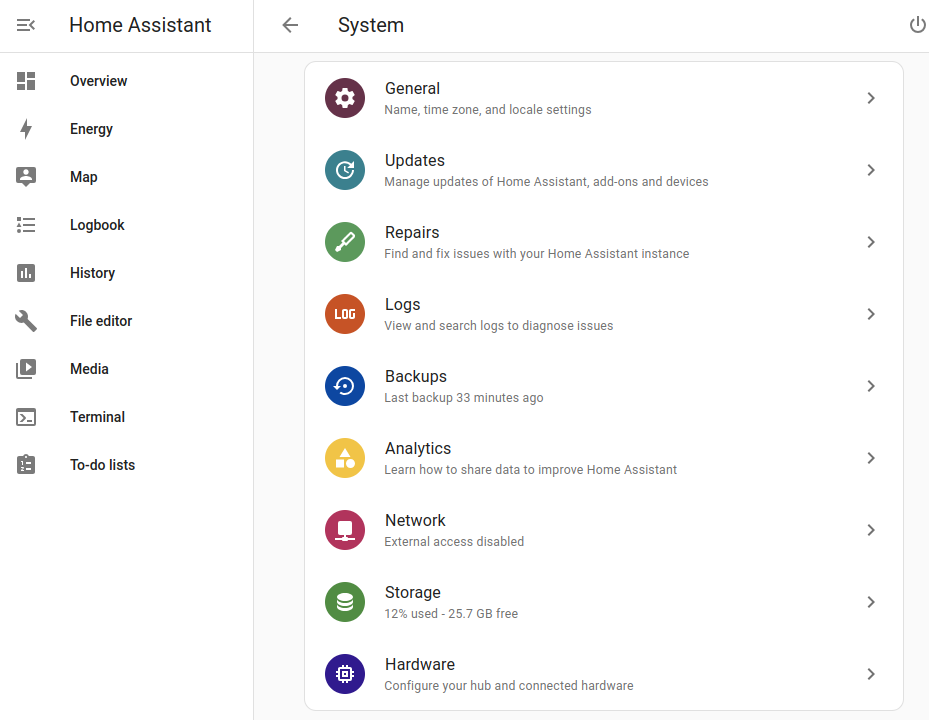Open the Updates settings title
Screen dimensions: 929x720
(x=415, y=161)
